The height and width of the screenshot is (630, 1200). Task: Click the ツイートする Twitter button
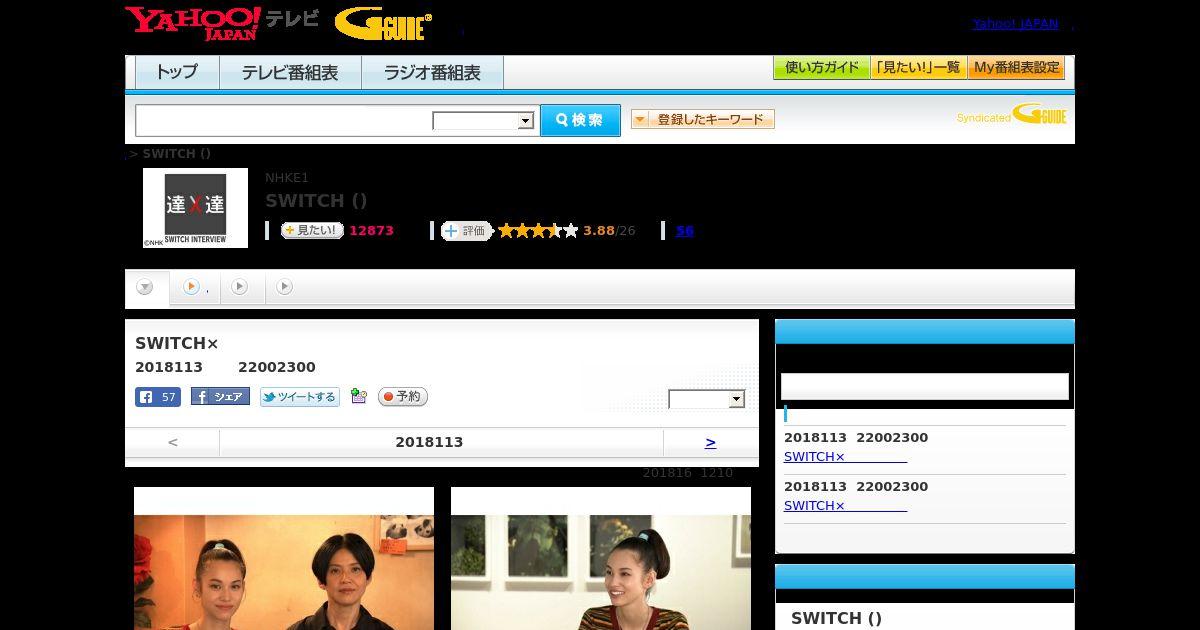pos(300,397)
